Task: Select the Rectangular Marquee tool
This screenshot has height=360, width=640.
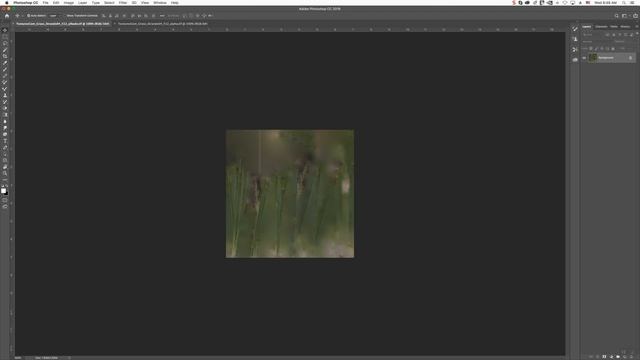Action: point(5,36)
